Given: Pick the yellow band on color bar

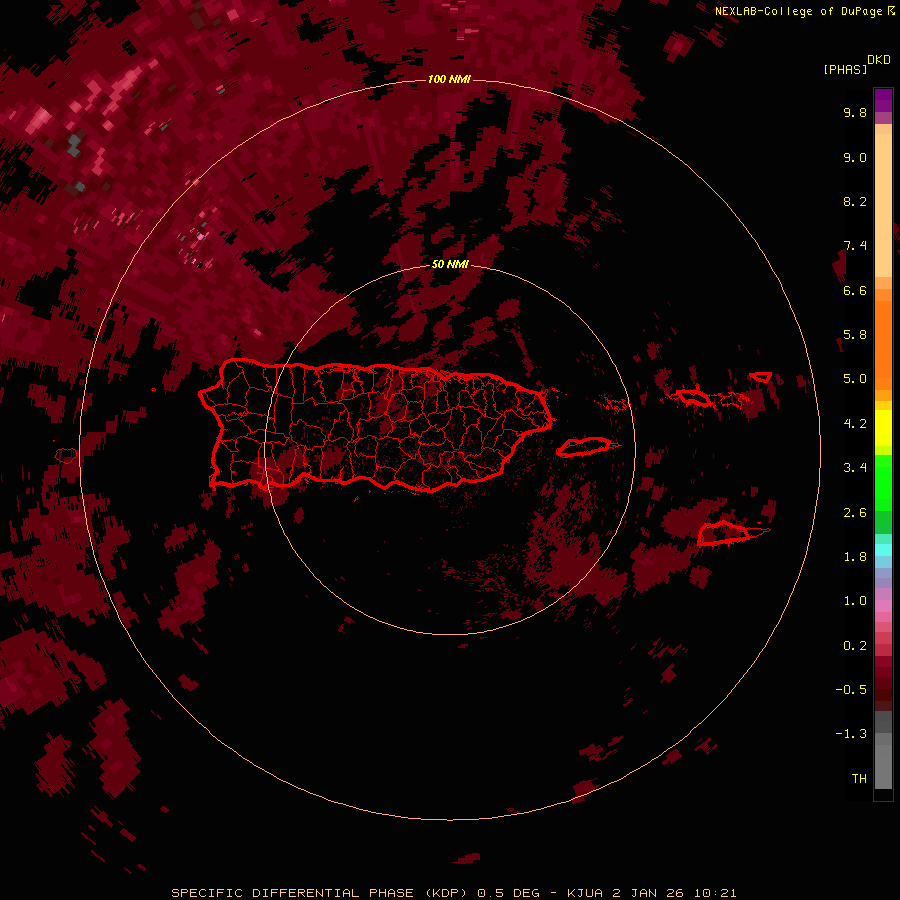Looking at the screenshot, I should coord(883,428).
